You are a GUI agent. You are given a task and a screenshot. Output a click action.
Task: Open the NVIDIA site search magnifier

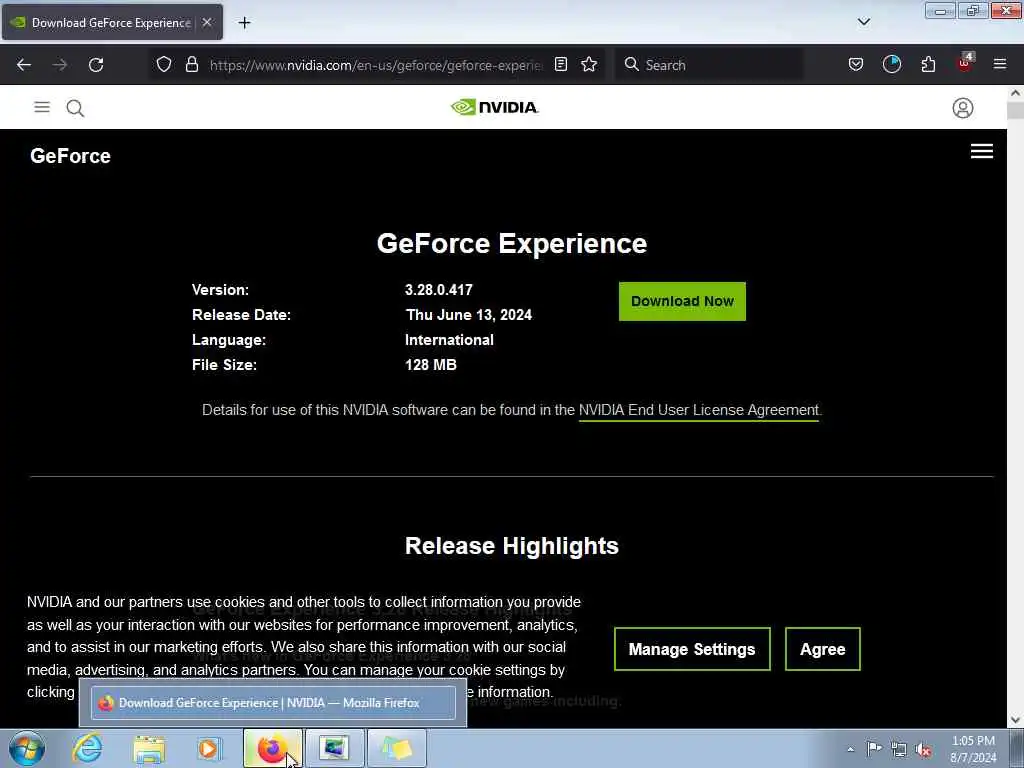pos(75,108)
